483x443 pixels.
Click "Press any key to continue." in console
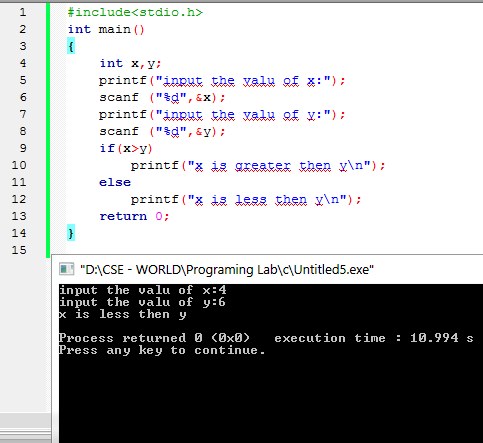(x=162, y=350)
